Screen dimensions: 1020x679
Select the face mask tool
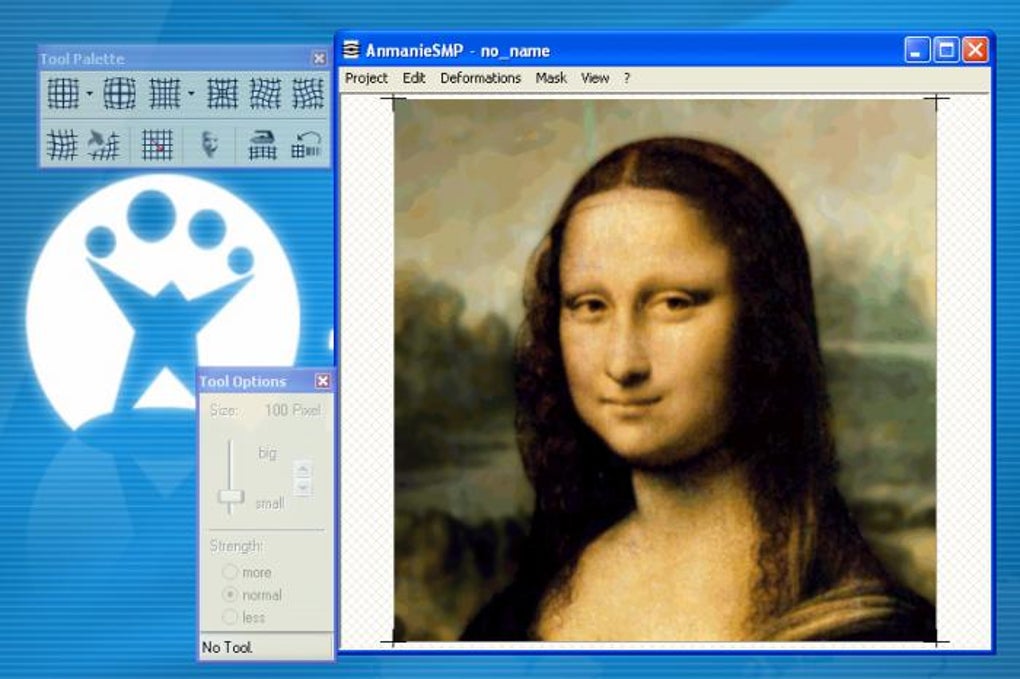209,144
